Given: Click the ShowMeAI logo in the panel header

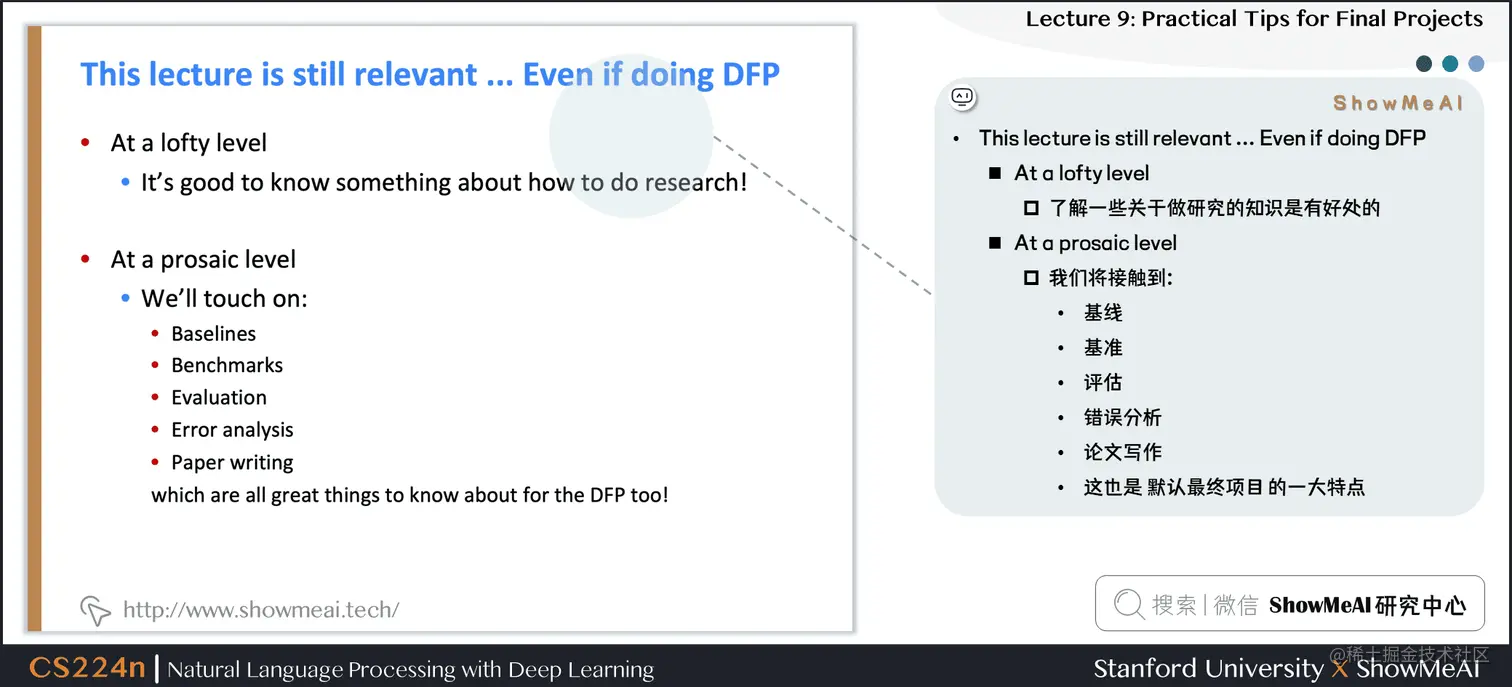Looking at the screenshot, I should (1397, 103).
